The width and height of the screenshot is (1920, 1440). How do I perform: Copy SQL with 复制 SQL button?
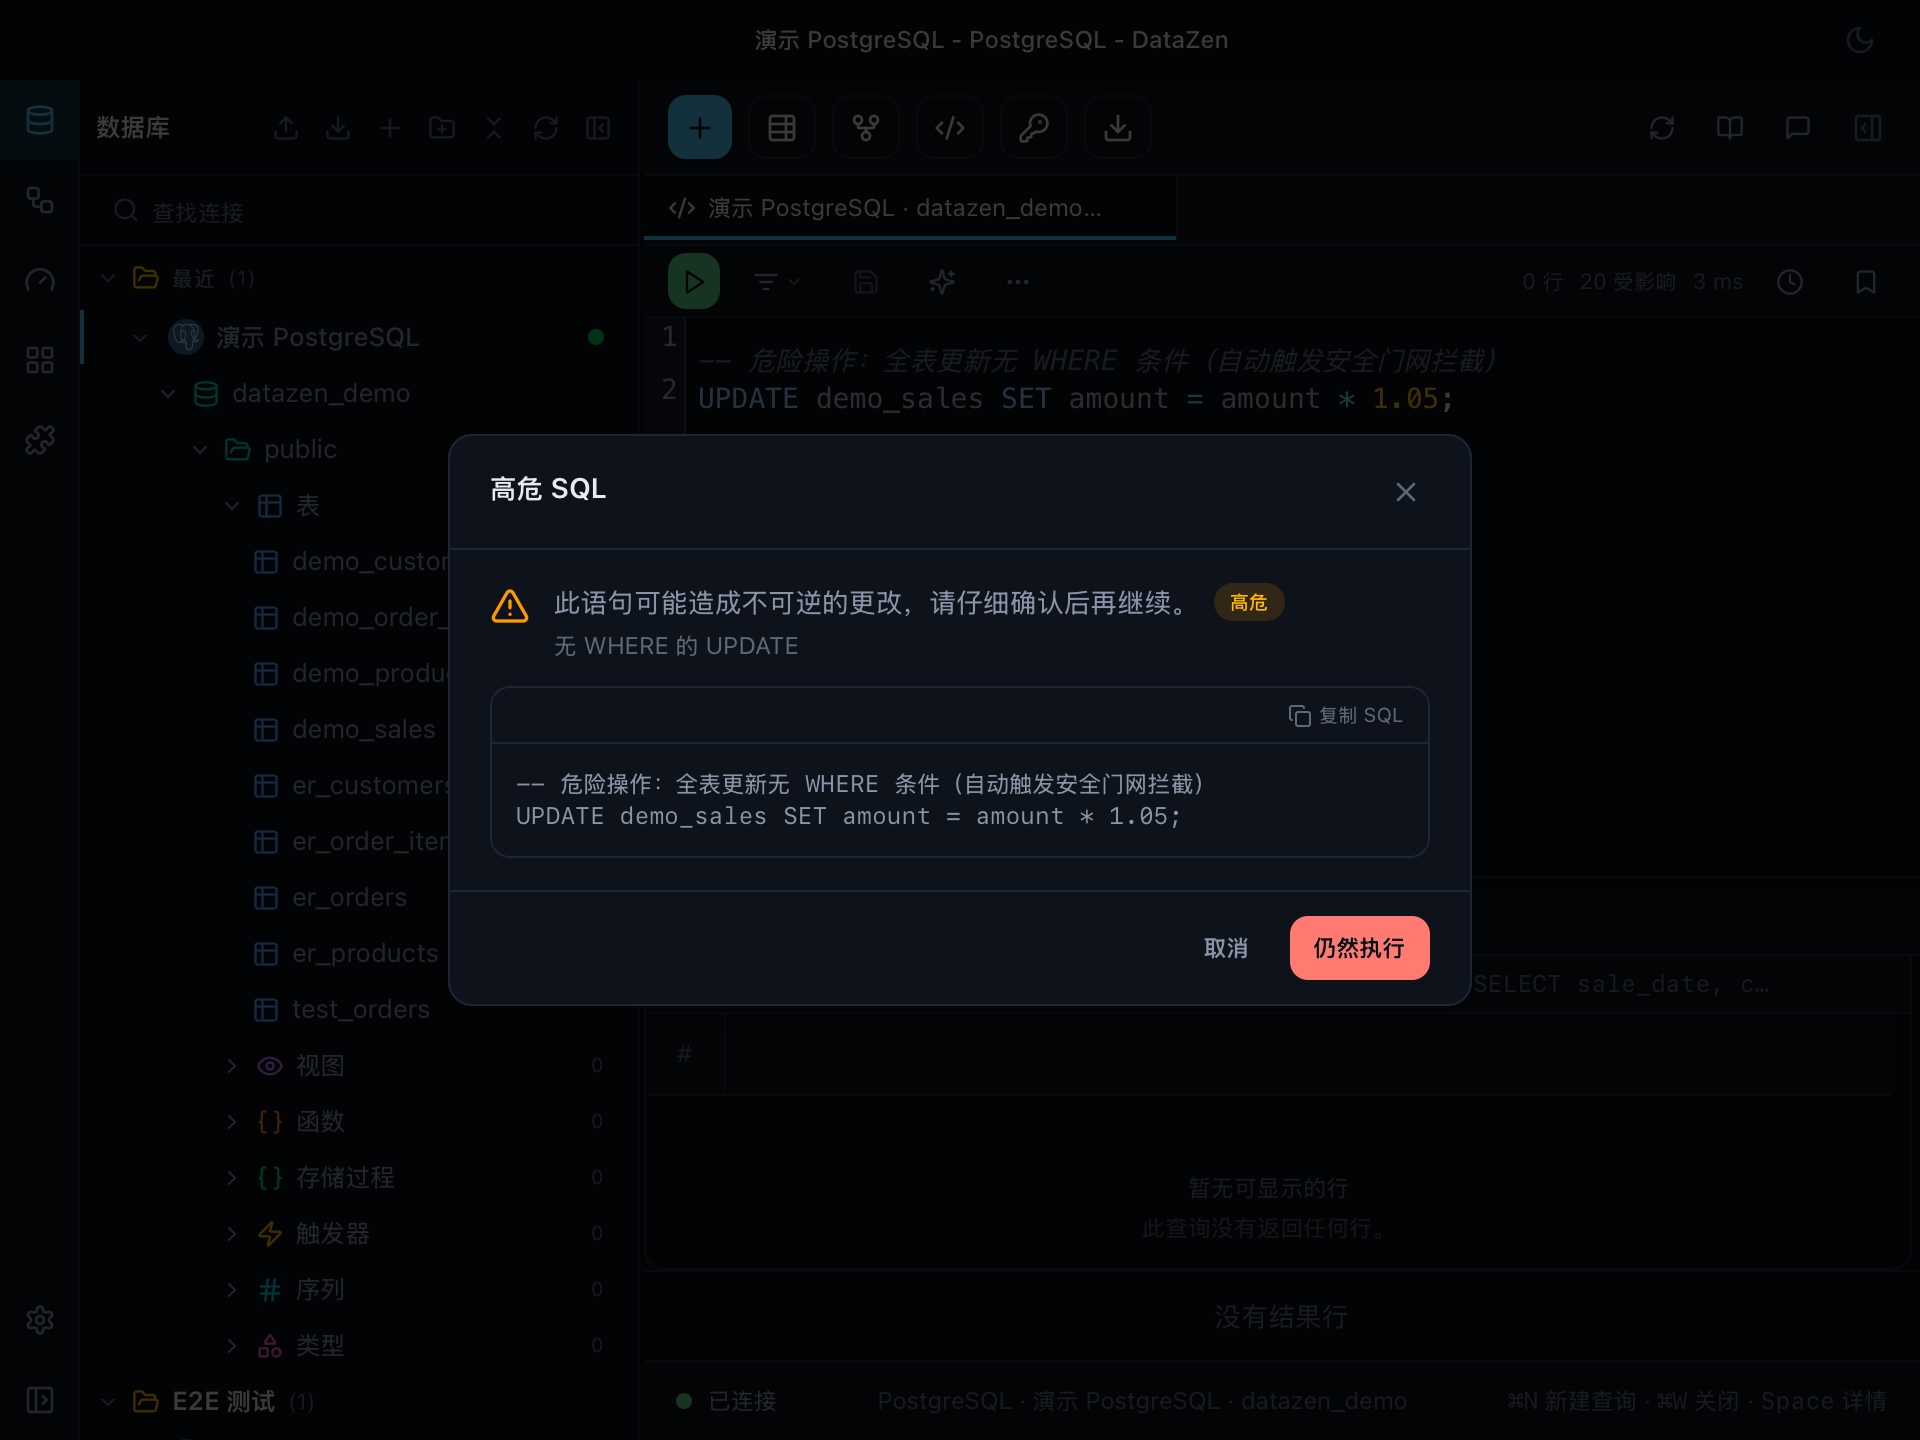pyautogui.click(x=1345, y=715)
